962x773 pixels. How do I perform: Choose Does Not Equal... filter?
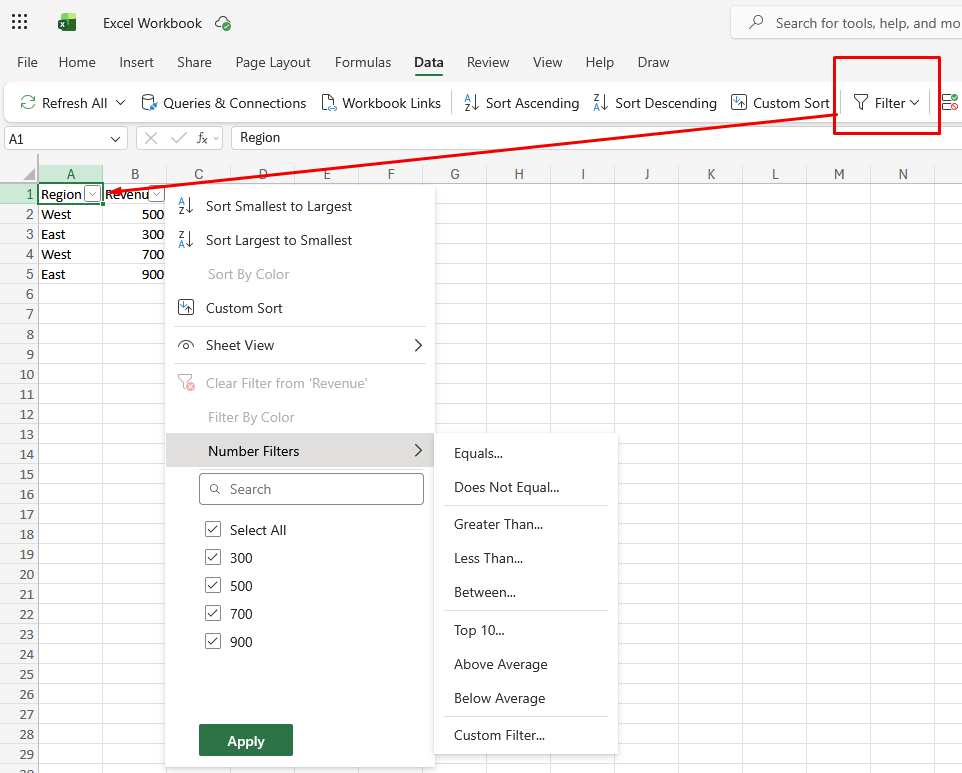[526, 487]
